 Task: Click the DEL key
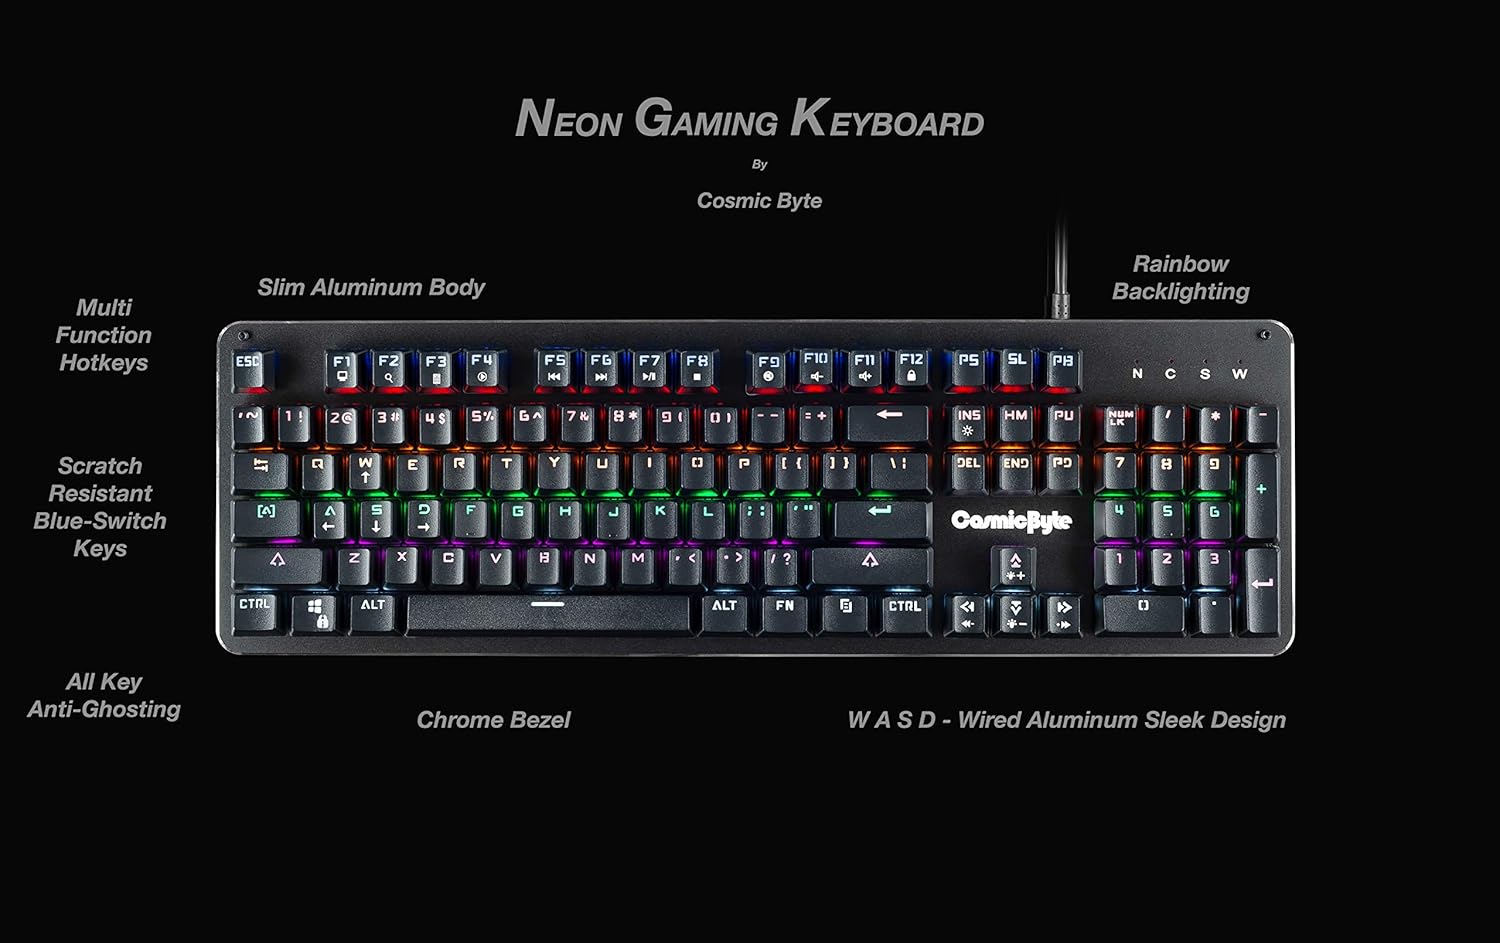coord(968,471)
